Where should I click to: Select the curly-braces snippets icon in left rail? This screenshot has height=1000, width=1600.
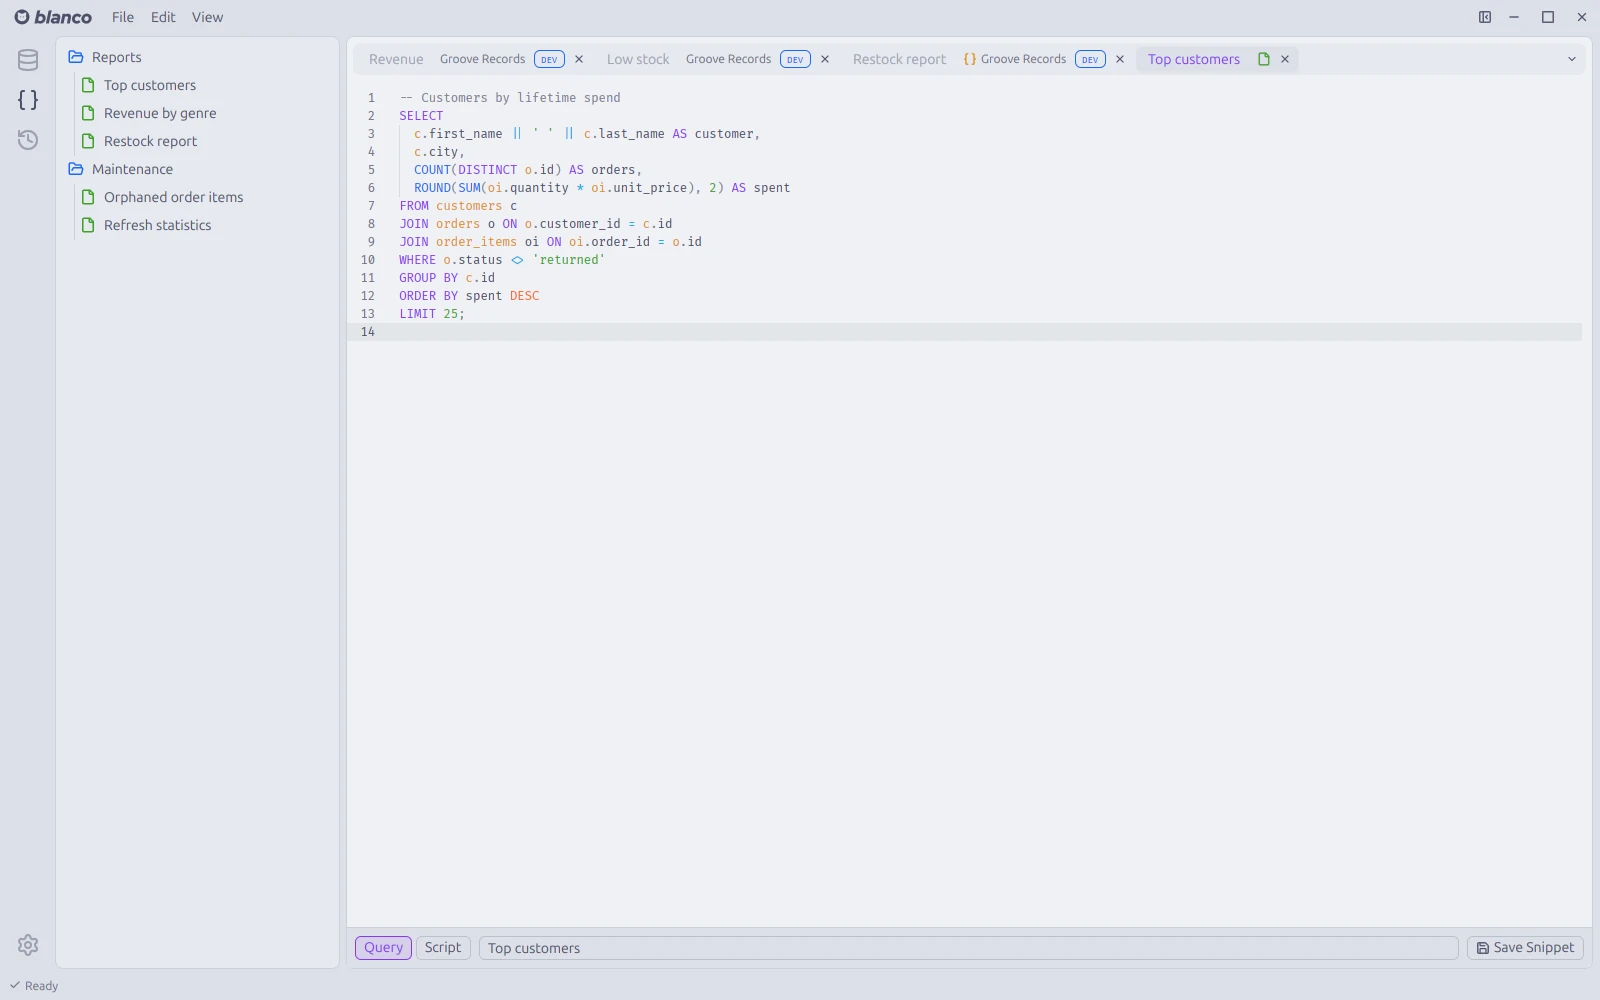(28, 100)
